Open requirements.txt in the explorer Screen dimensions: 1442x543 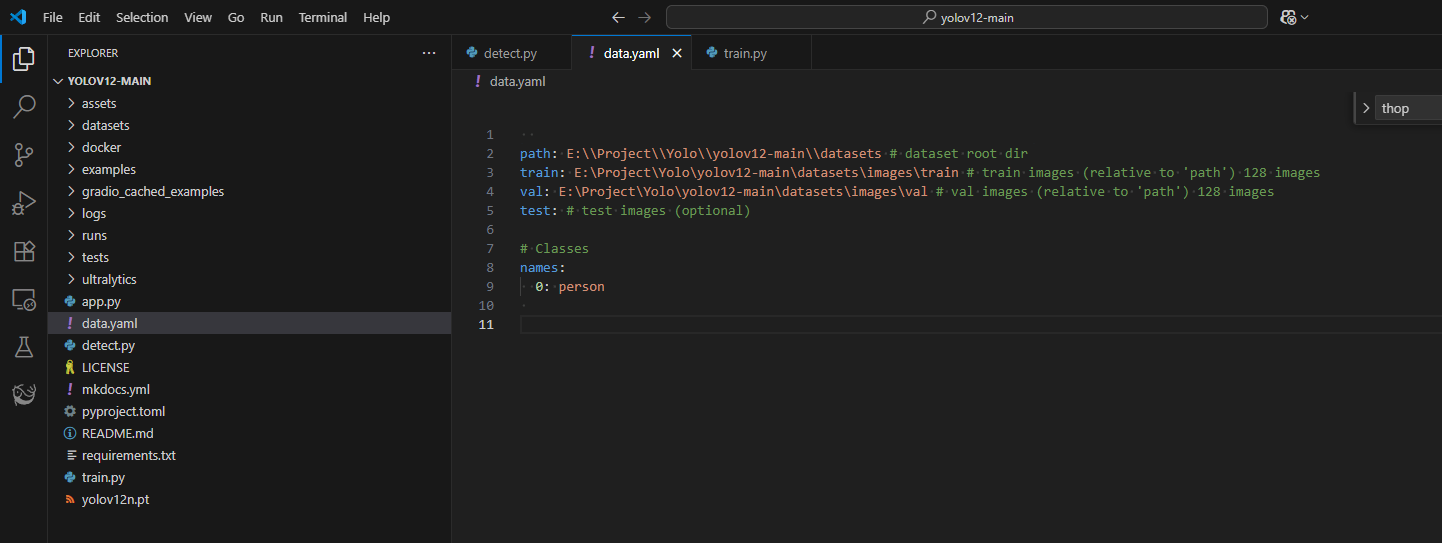coord(249,455)
